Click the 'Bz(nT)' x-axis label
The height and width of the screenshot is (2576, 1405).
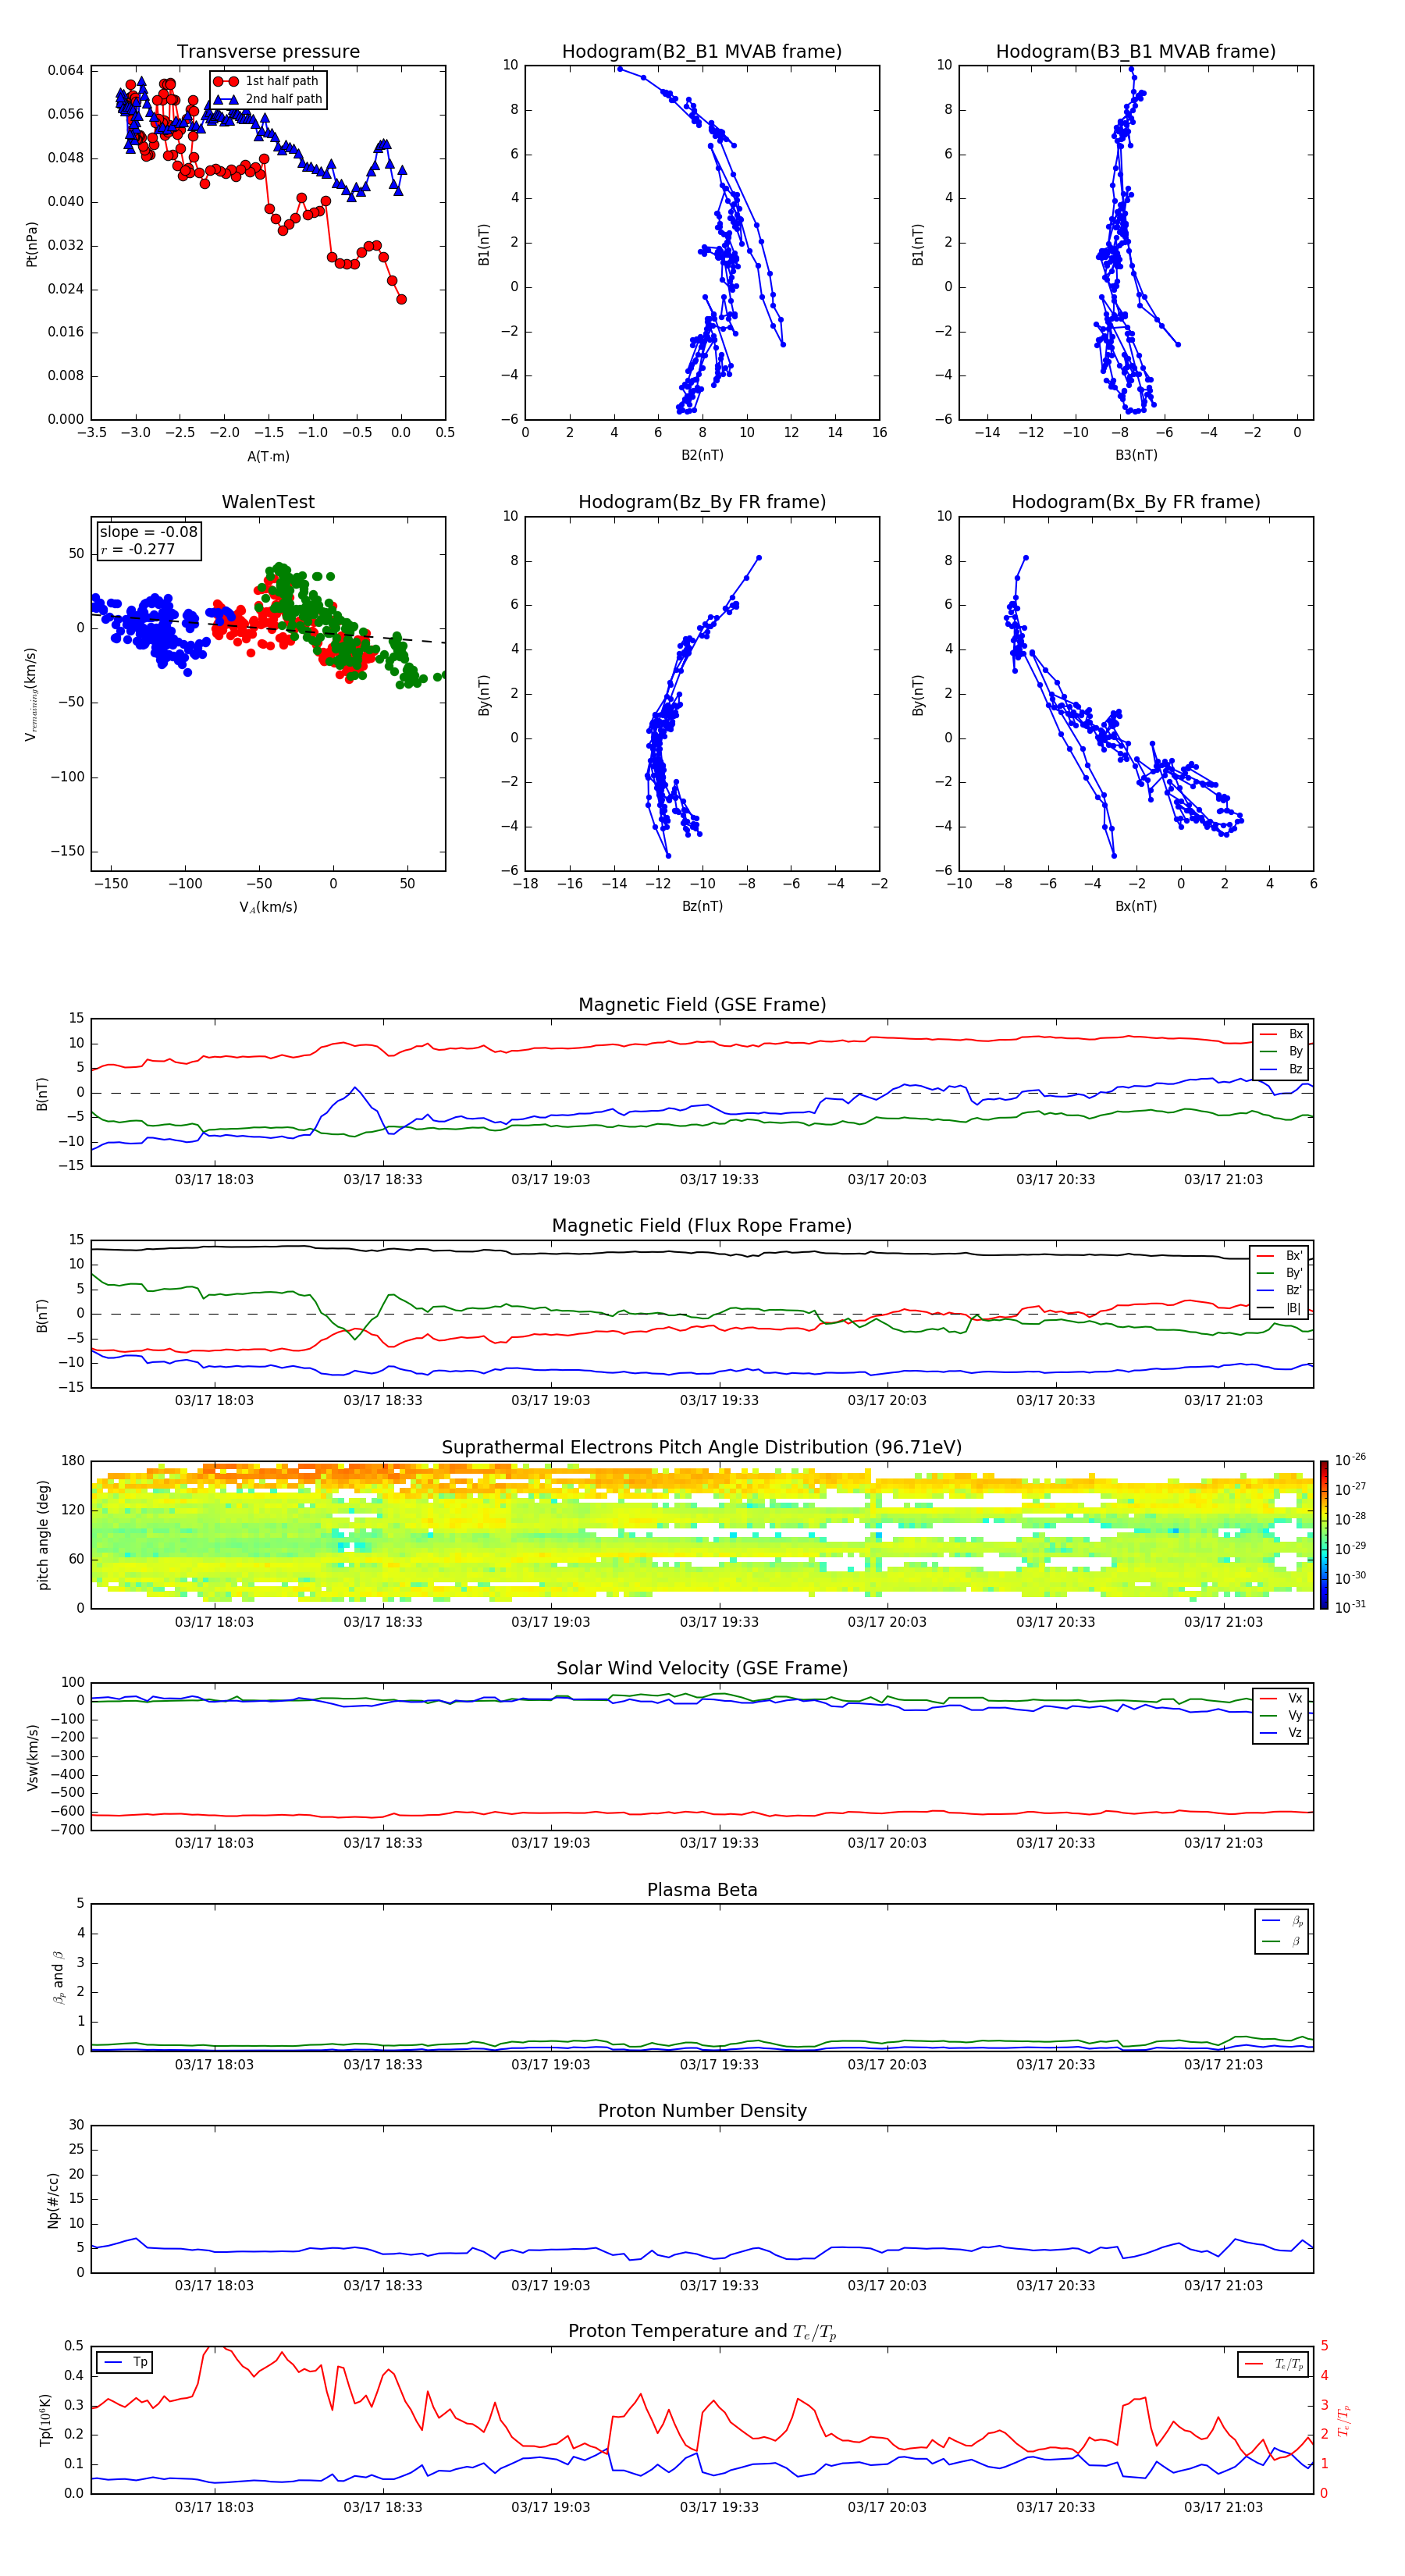(x=702, y=906)
